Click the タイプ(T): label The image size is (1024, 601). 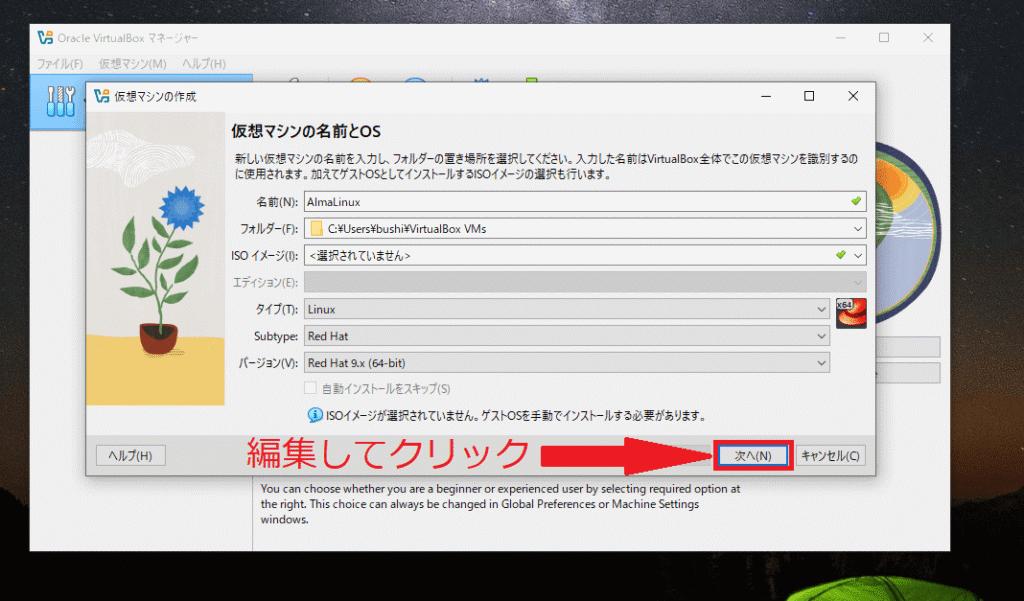277,309
